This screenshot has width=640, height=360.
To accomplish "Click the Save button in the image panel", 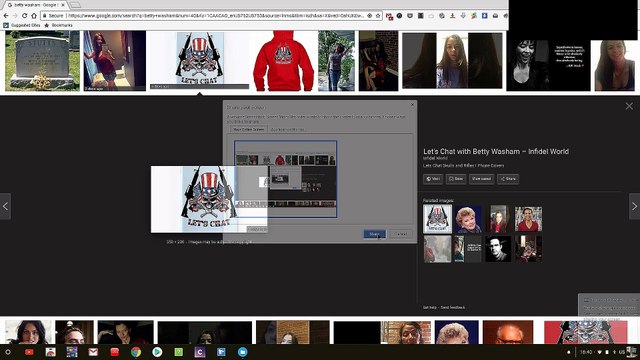I will pos(456,179).
